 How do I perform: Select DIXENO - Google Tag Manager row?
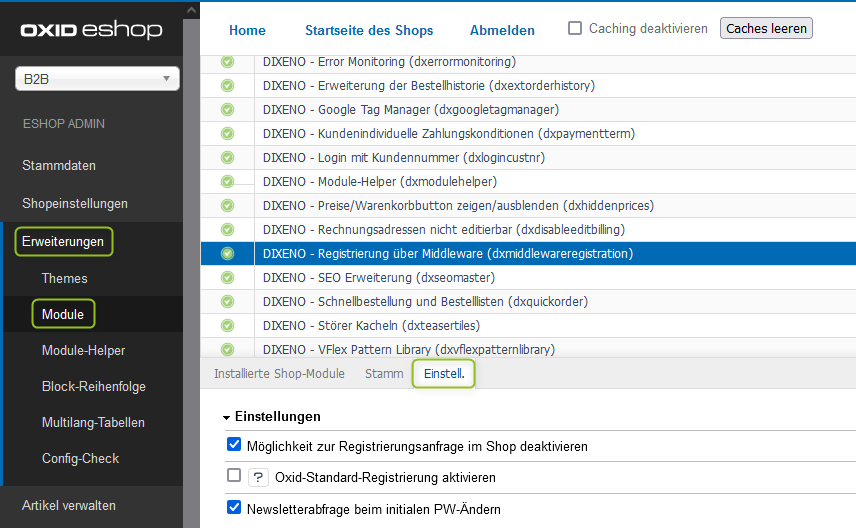click(x=528, y=110)
